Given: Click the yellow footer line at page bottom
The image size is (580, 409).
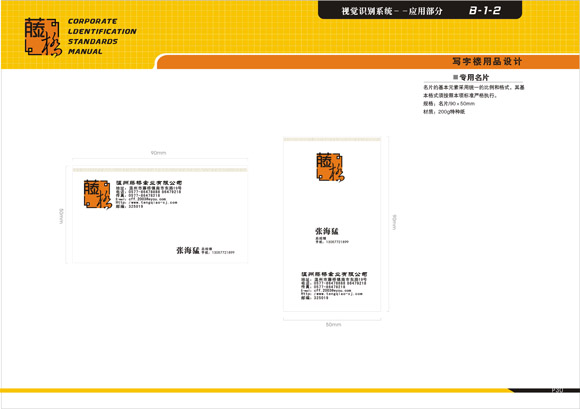Looking at the screenshot, I should click(x=255, y=390).
